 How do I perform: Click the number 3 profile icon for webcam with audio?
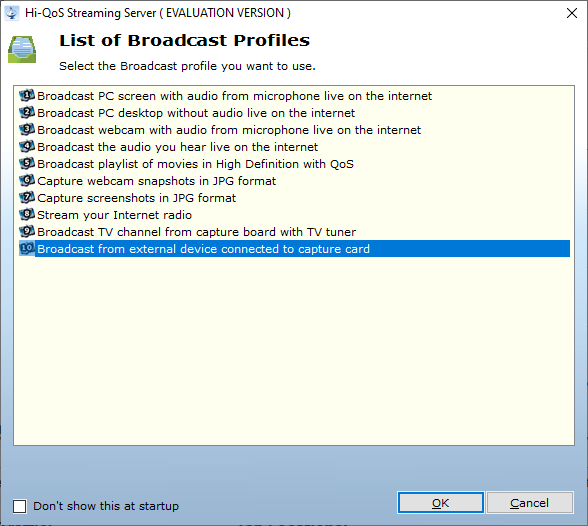[x=27, y=129]
